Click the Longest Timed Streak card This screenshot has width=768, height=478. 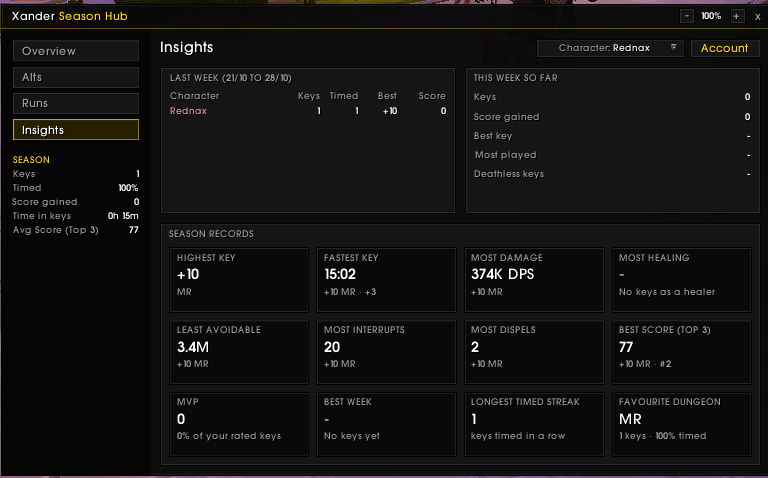(x=534, y=424)
